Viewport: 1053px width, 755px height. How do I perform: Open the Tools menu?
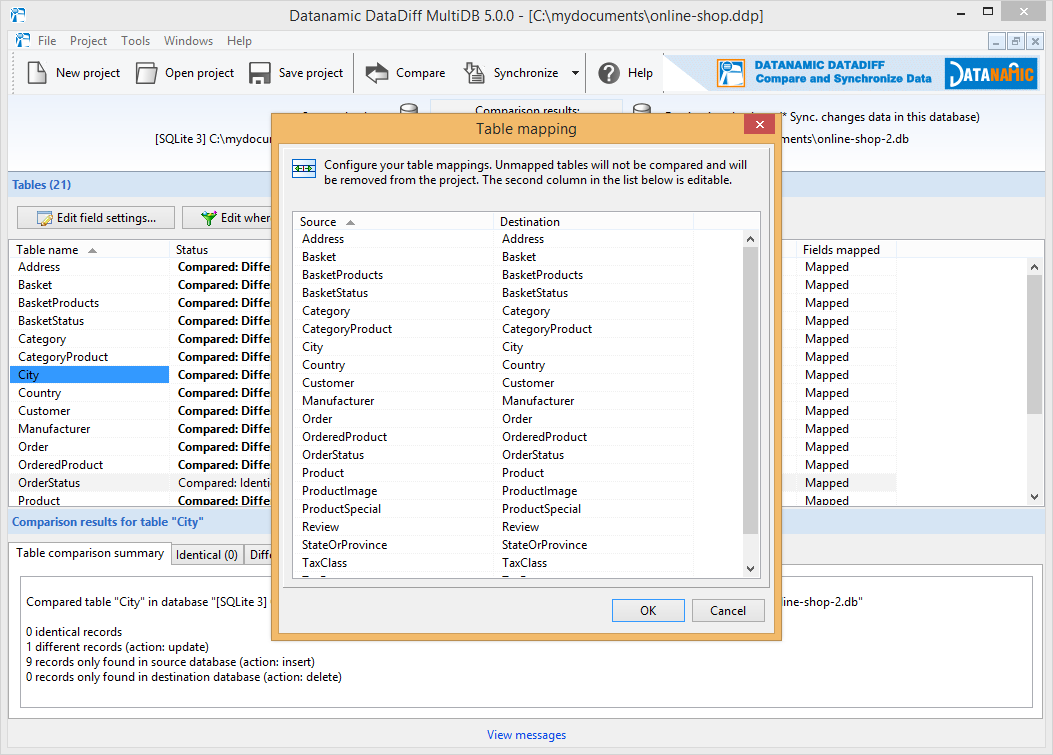(x=135, y=40)
